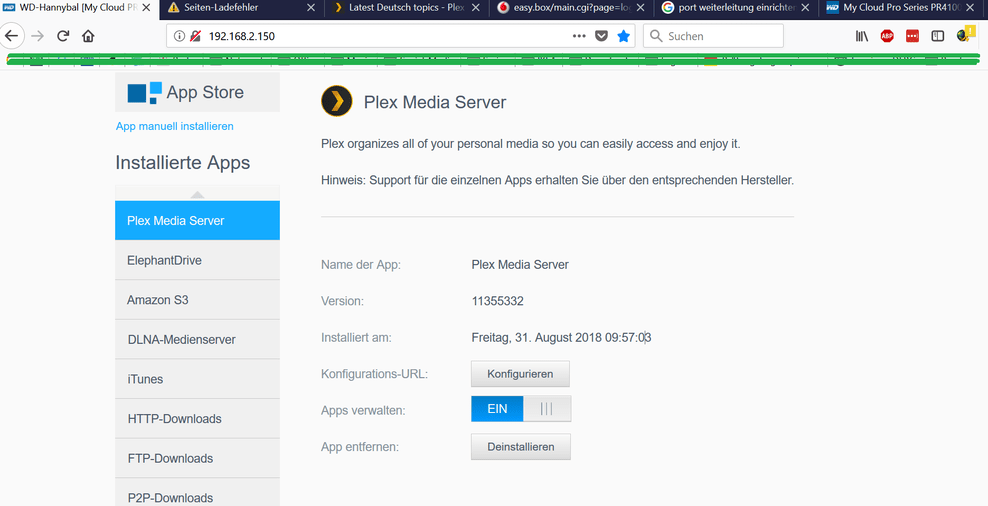Click the Konfigurieren button

(520, 374)
